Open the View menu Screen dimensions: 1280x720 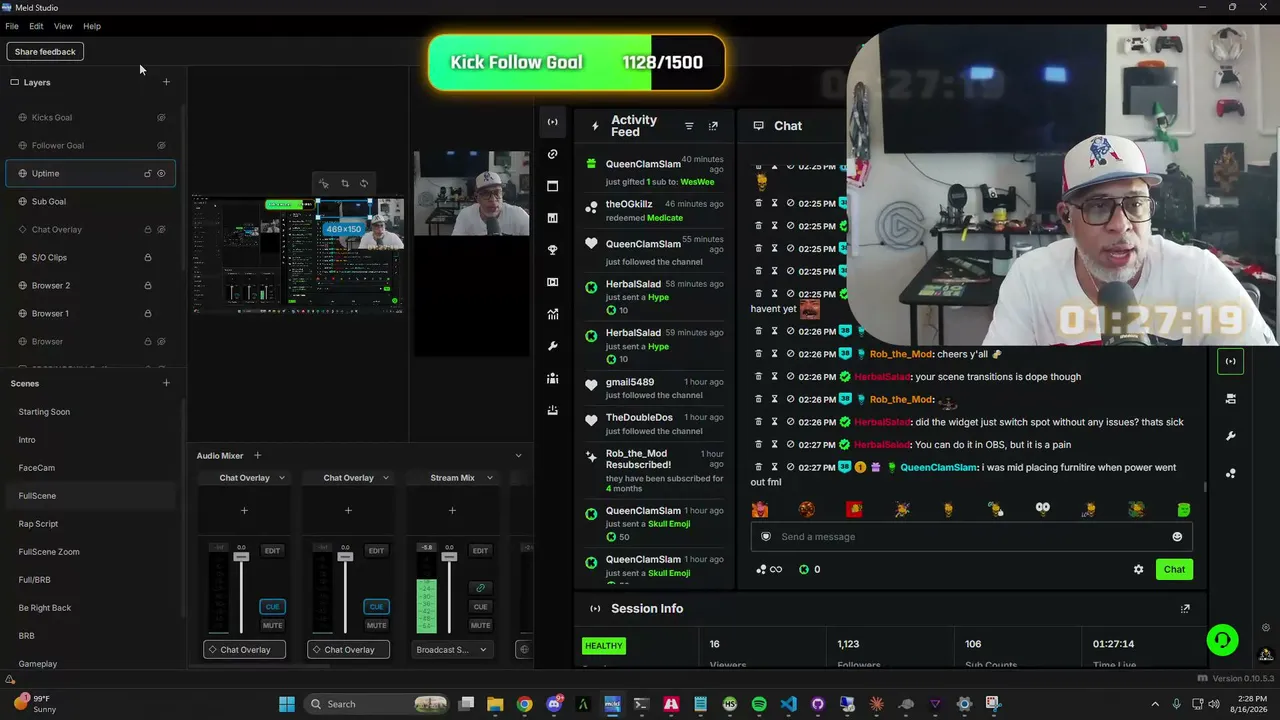pyautogui.click(x=63, y=26)
